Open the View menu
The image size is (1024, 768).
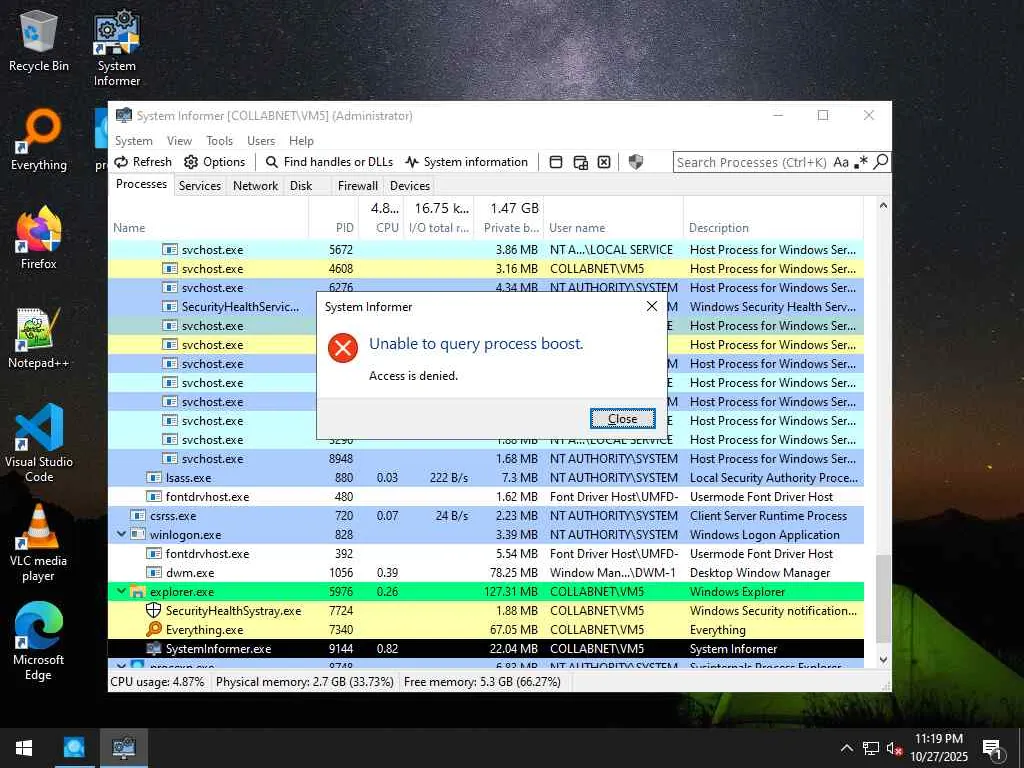179,140
